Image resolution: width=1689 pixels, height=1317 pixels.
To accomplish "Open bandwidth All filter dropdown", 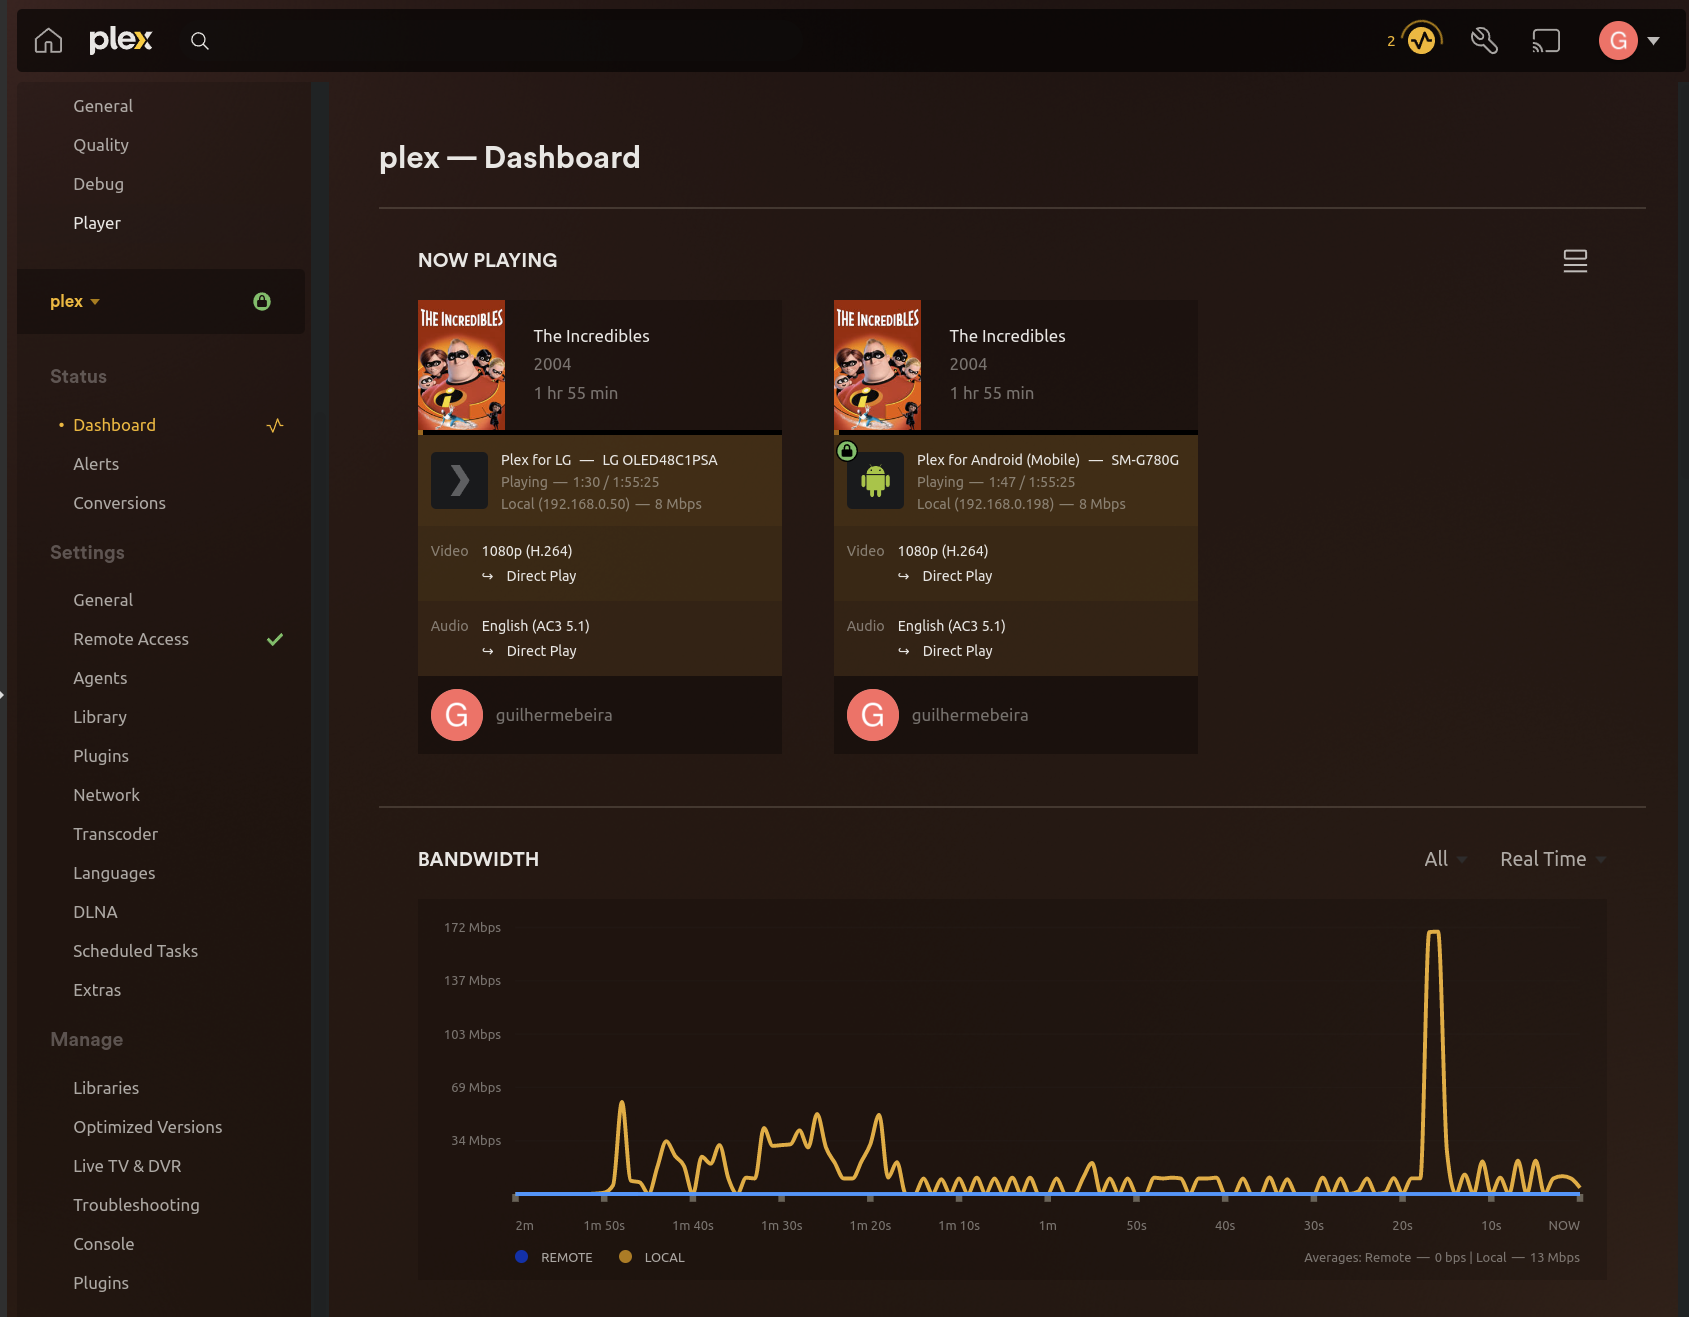I will tap(1445, 859).
